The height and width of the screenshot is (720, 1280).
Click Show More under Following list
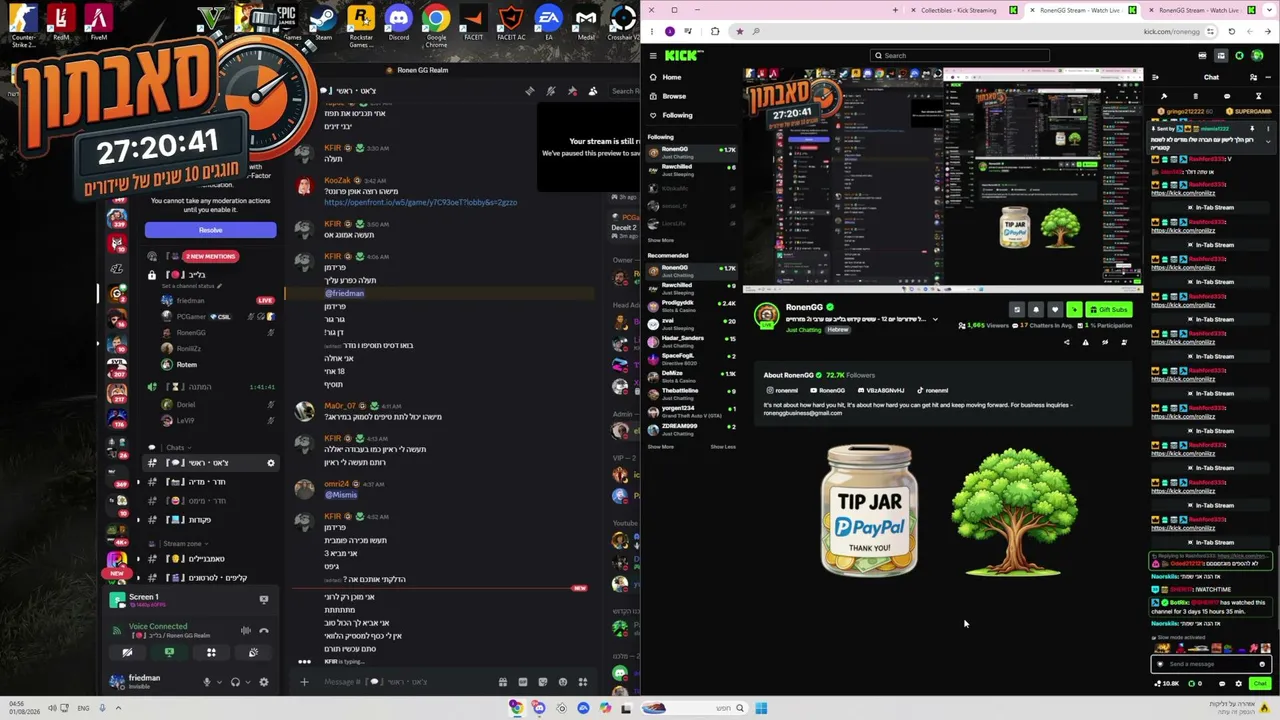click(660, 240)
